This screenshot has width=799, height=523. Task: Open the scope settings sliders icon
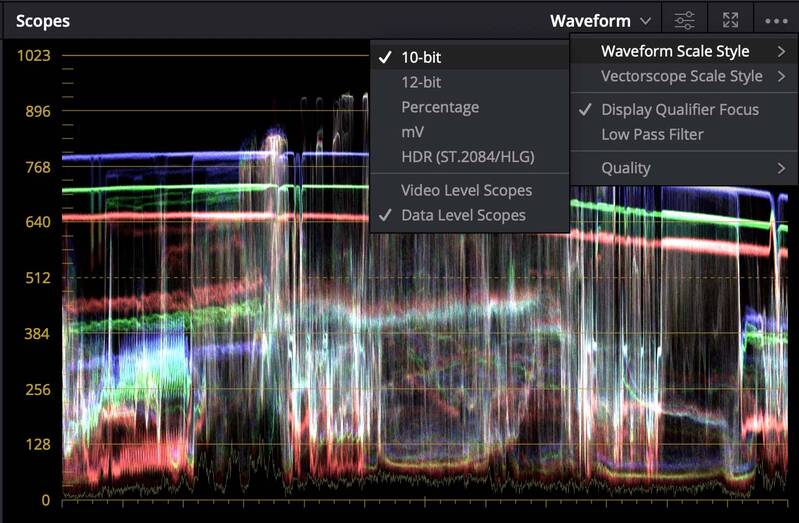click(x=684, y=21)
